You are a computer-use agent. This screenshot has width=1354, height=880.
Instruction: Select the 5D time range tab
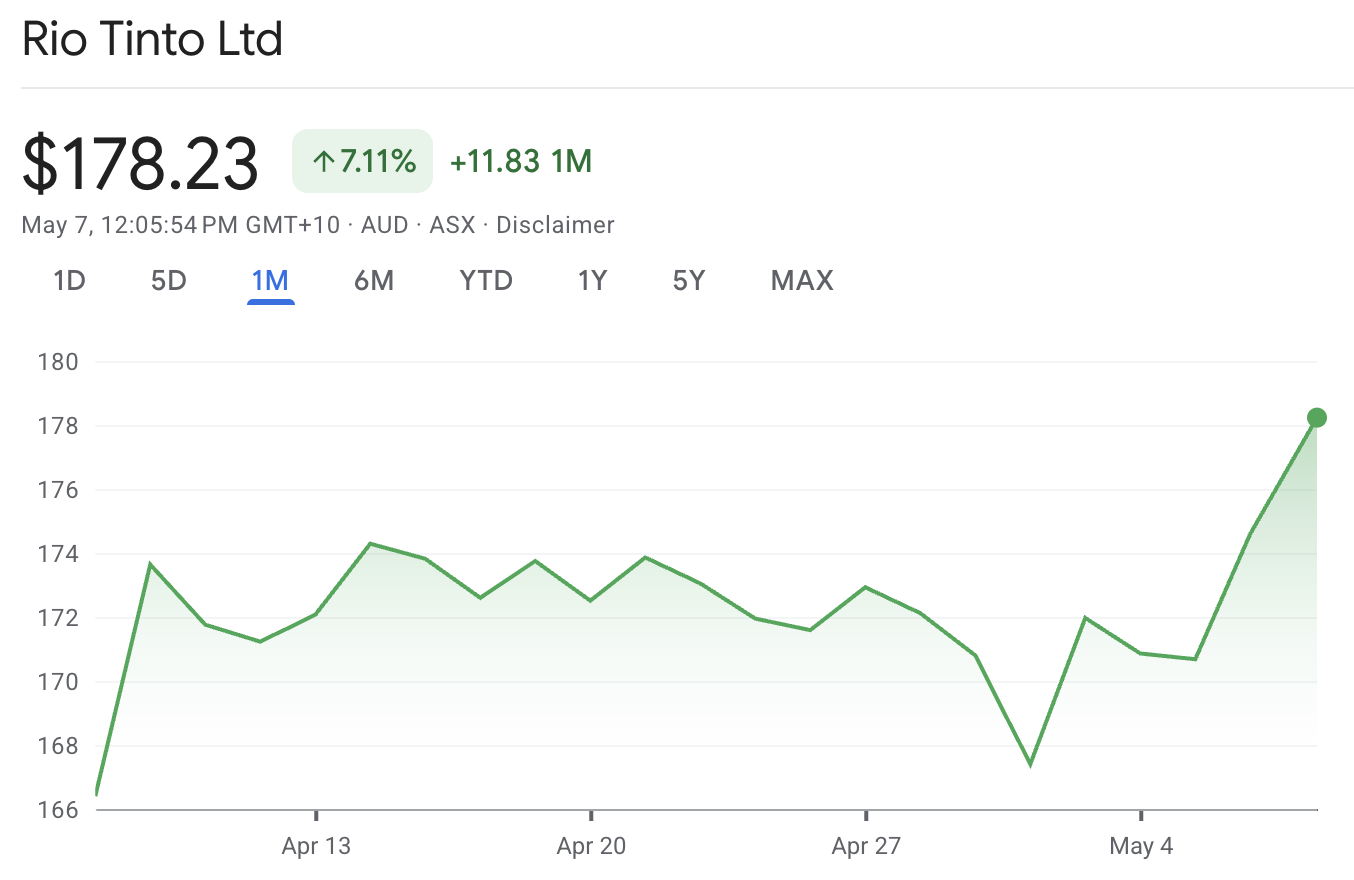pos(169,281)
